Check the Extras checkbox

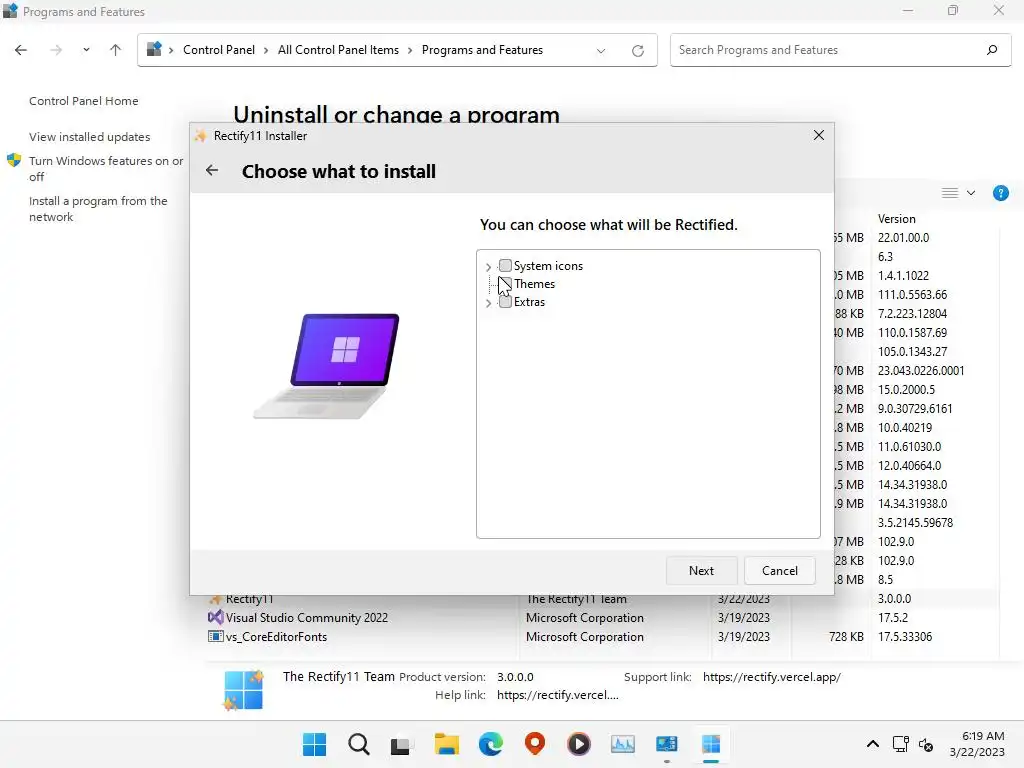click(505, 302)
